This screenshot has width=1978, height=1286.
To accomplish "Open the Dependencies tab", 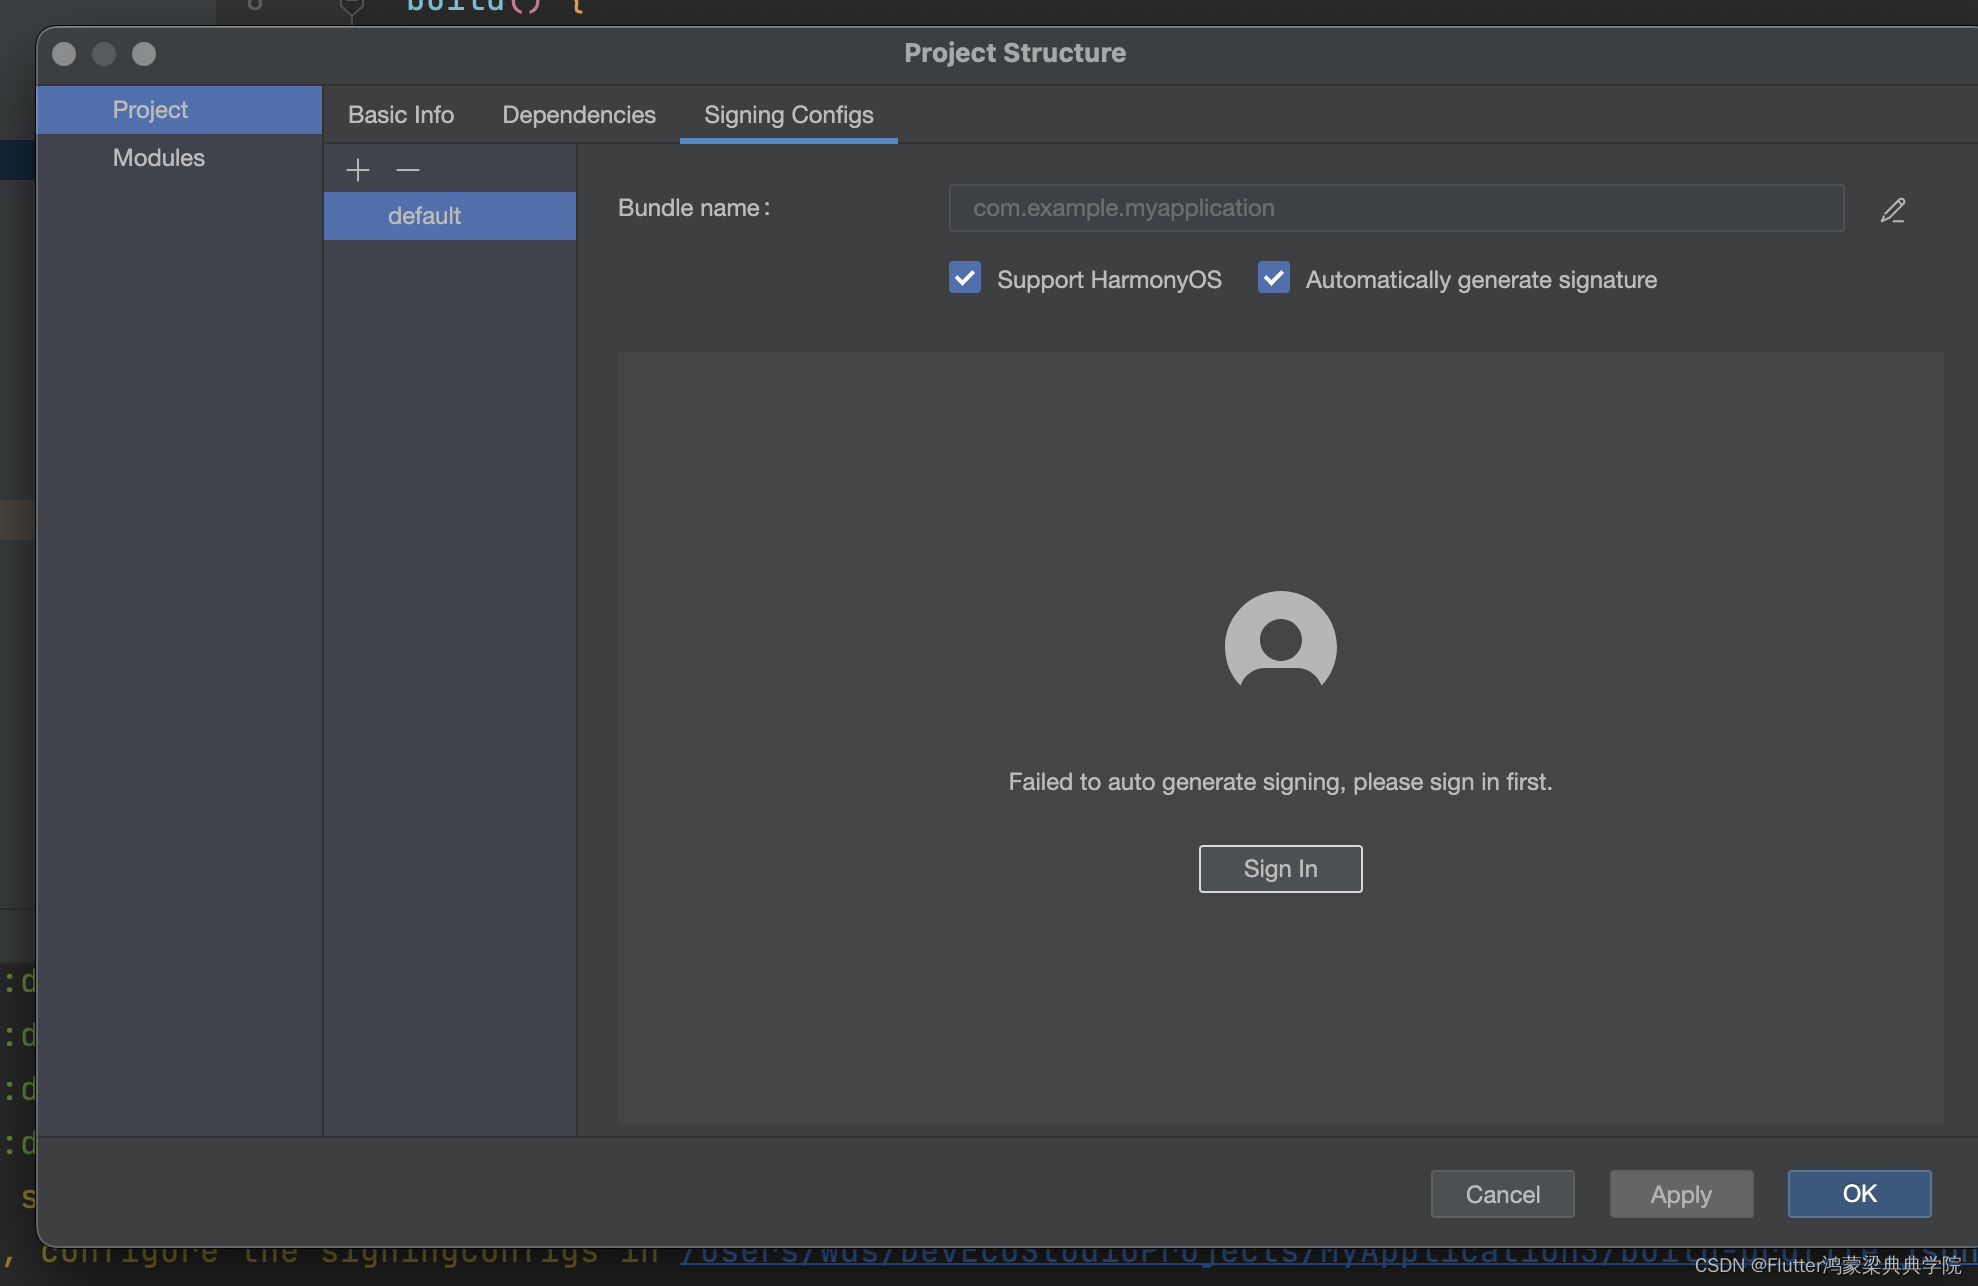I will tap(579, 115).
